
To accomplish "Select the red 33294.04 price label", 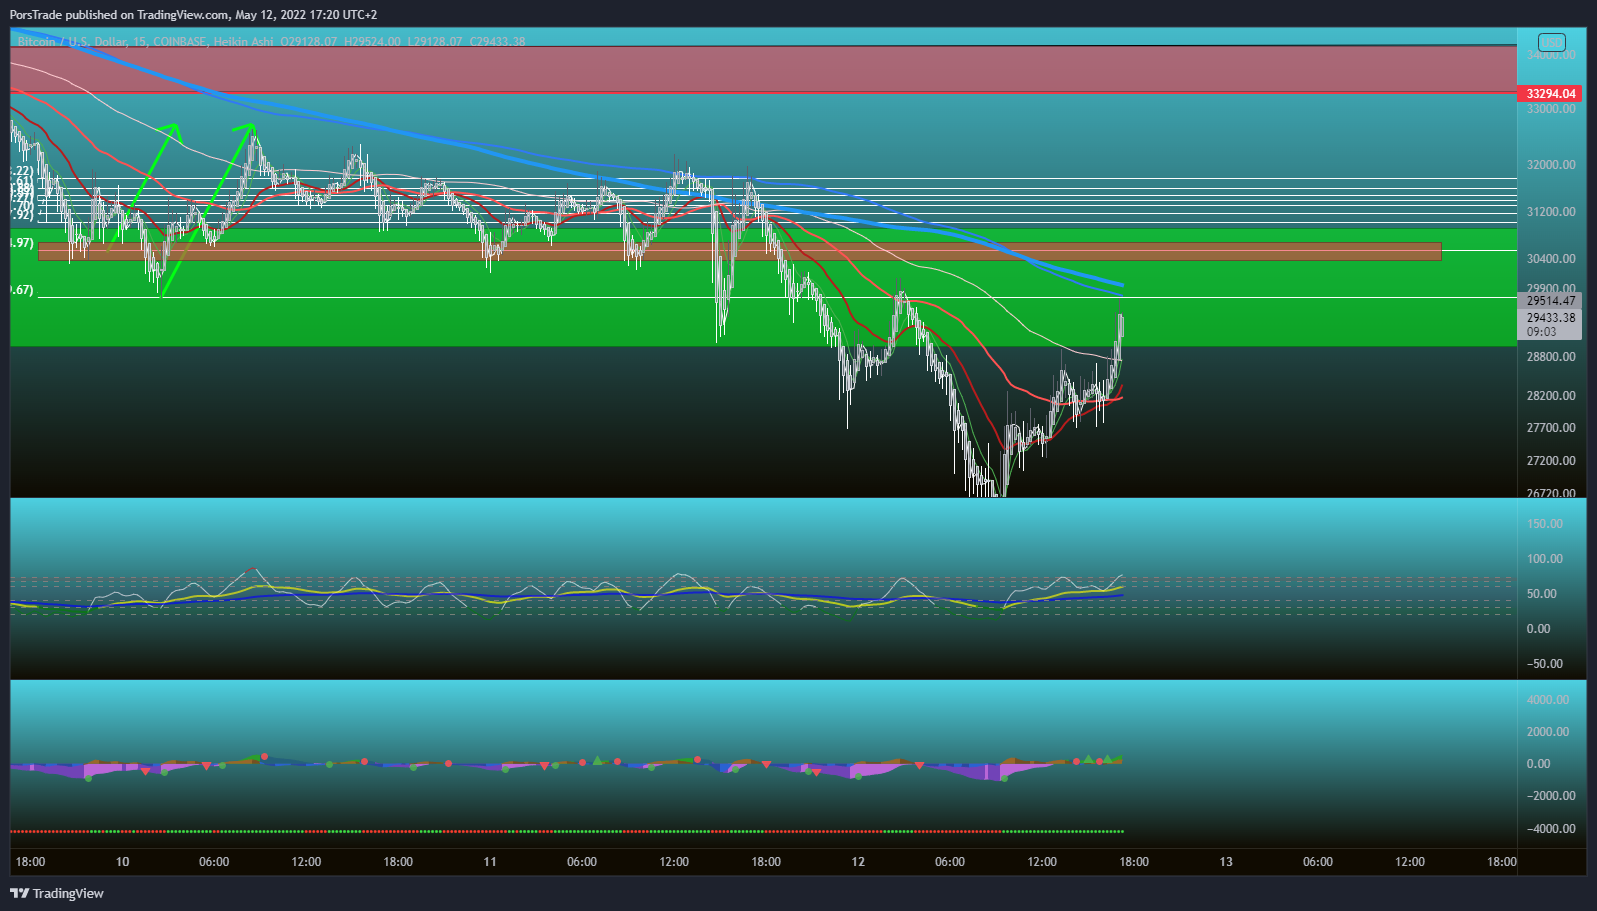I will click(x=1551, y=94).
